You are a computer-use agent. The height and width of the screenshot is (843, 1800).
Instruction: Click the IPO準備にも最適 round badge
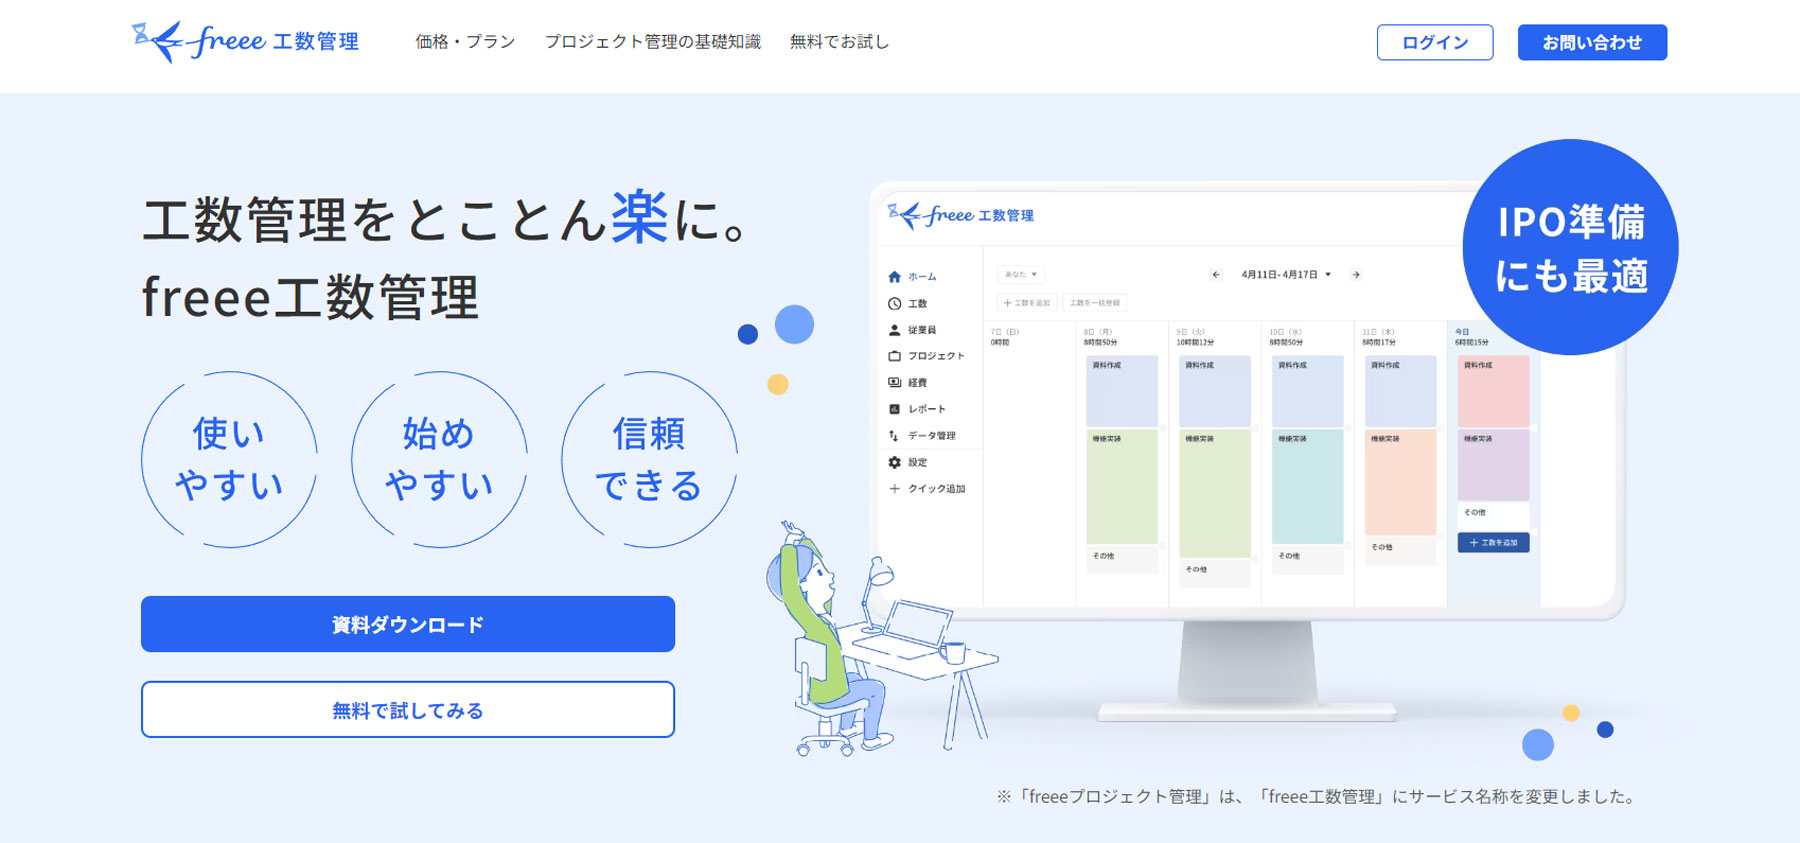pyautogui.click(x=1570, y=247)
